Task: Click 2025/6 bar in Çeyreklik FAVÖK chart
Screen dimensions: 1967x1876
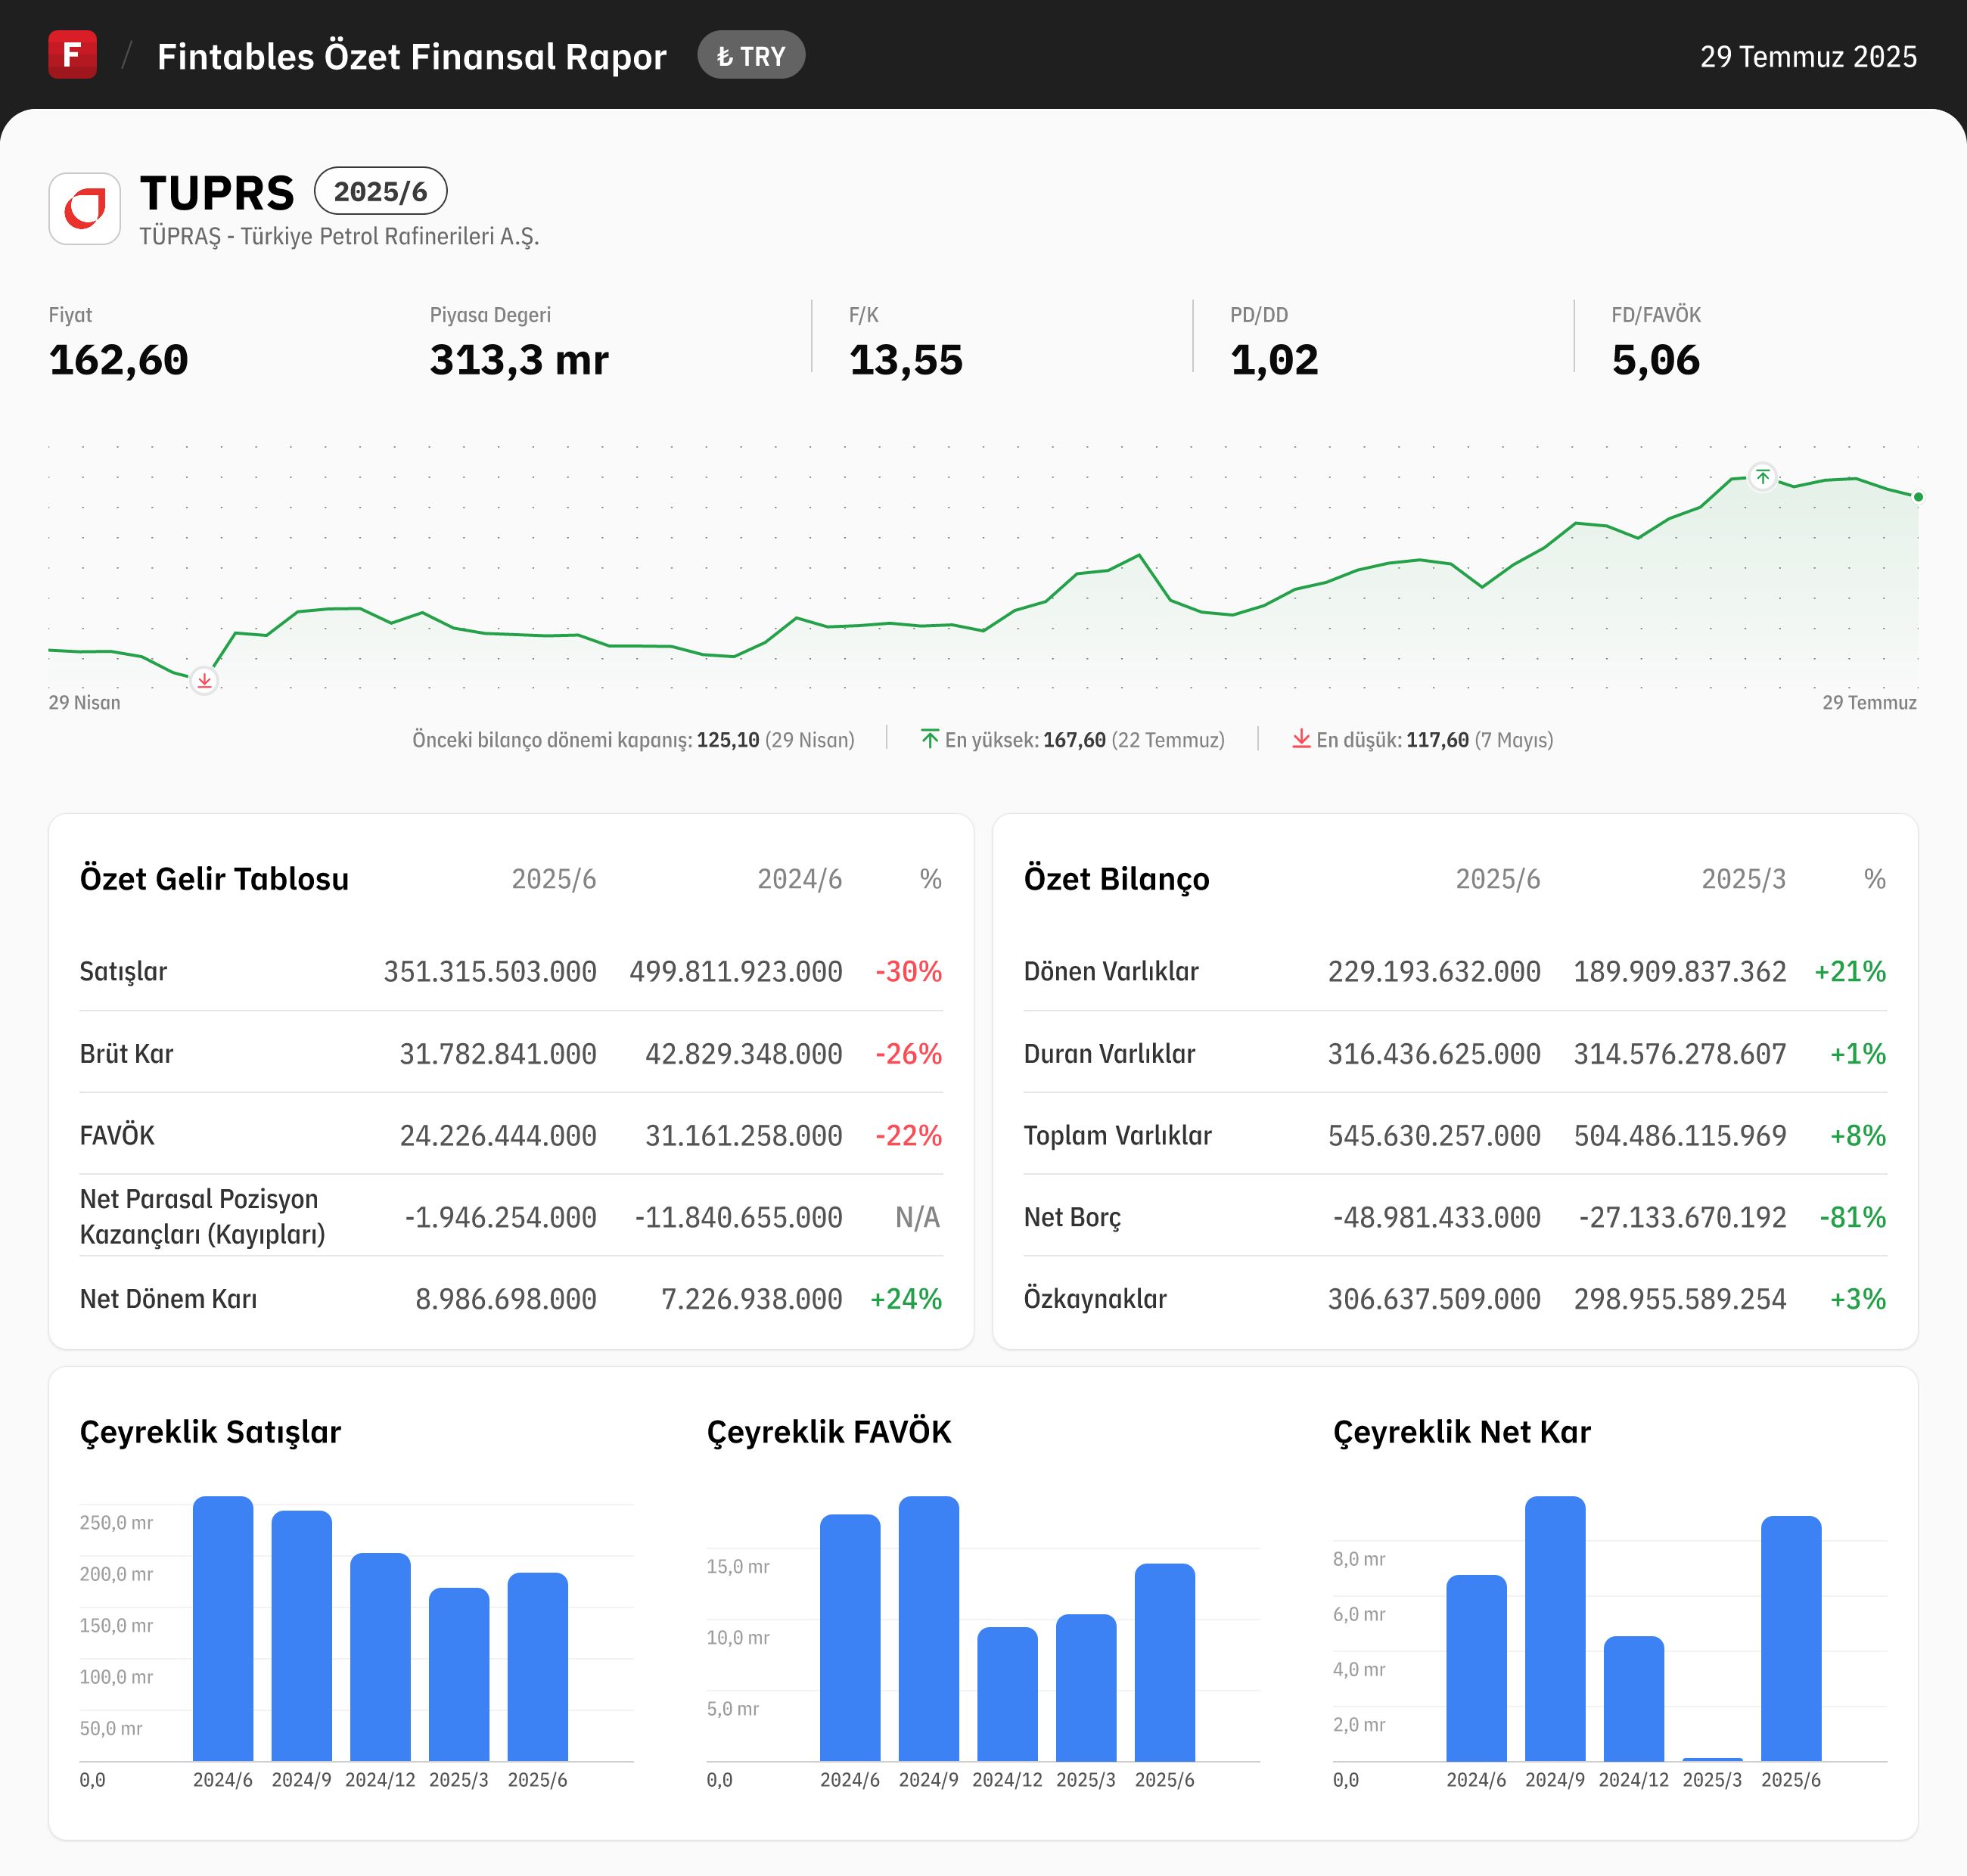Action: pyautogui.click(x=1165, y=1662)
